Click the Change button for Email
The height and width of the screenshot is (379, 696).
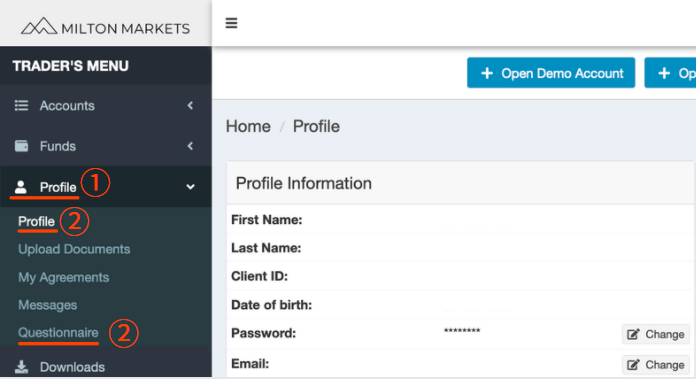tap(656, 365)
